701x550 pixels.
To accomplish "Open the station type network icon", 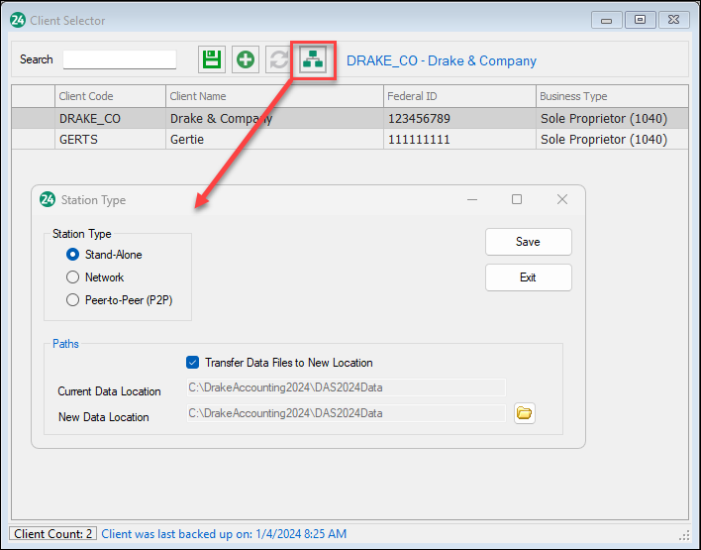I will click(313, 60).
